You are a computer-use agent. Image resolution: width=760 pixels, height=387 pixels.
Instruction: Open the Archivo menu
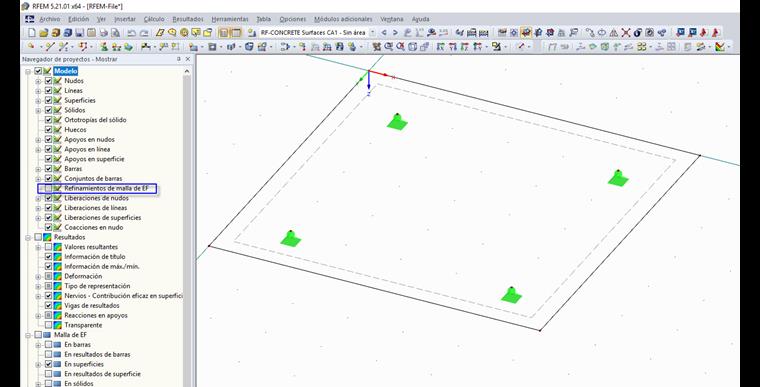click(49, 19)
